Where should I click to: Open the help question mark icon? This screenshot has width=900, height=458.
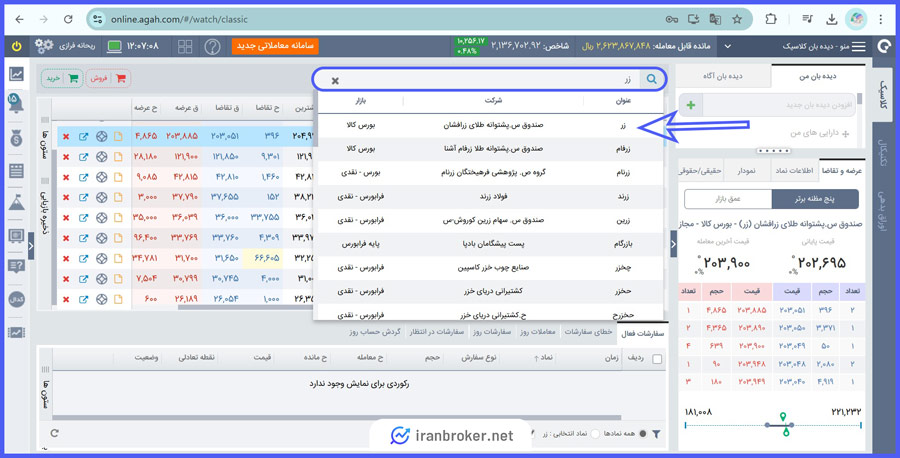212,46
